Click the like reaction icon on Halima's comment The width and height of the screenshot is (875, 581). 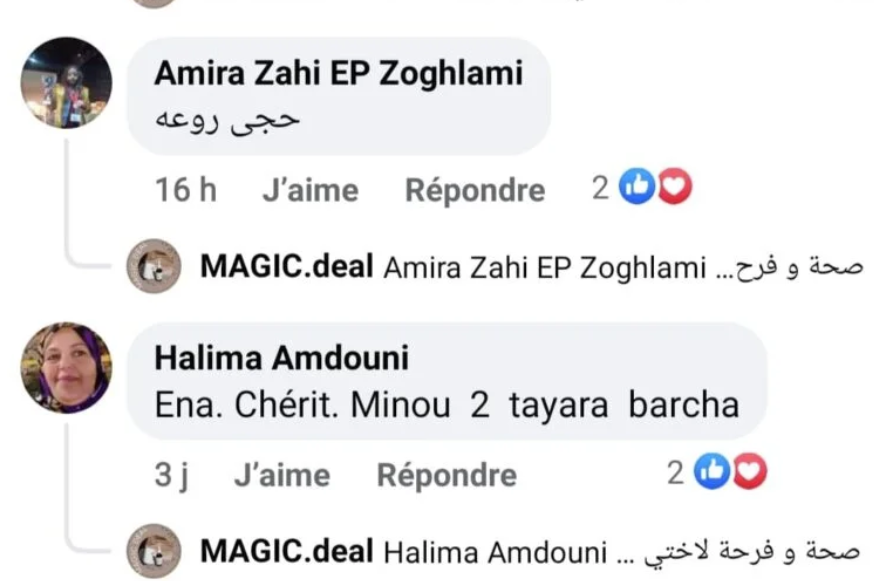[712, 472]
